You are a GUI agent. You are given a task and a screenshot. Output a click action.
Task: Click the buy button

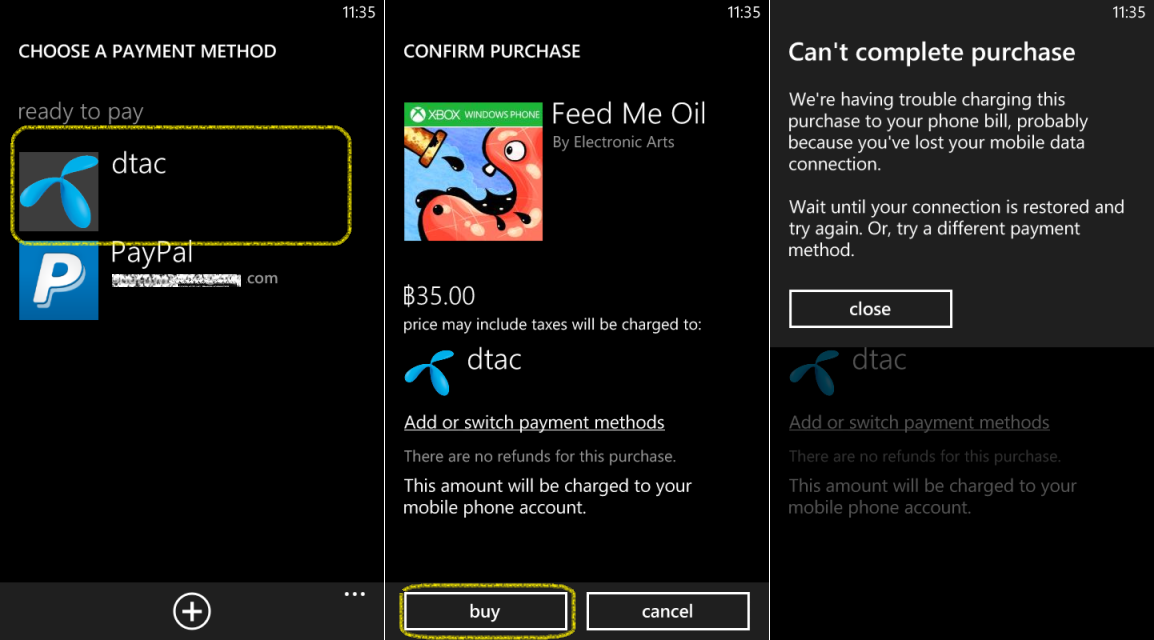point(485,611)
